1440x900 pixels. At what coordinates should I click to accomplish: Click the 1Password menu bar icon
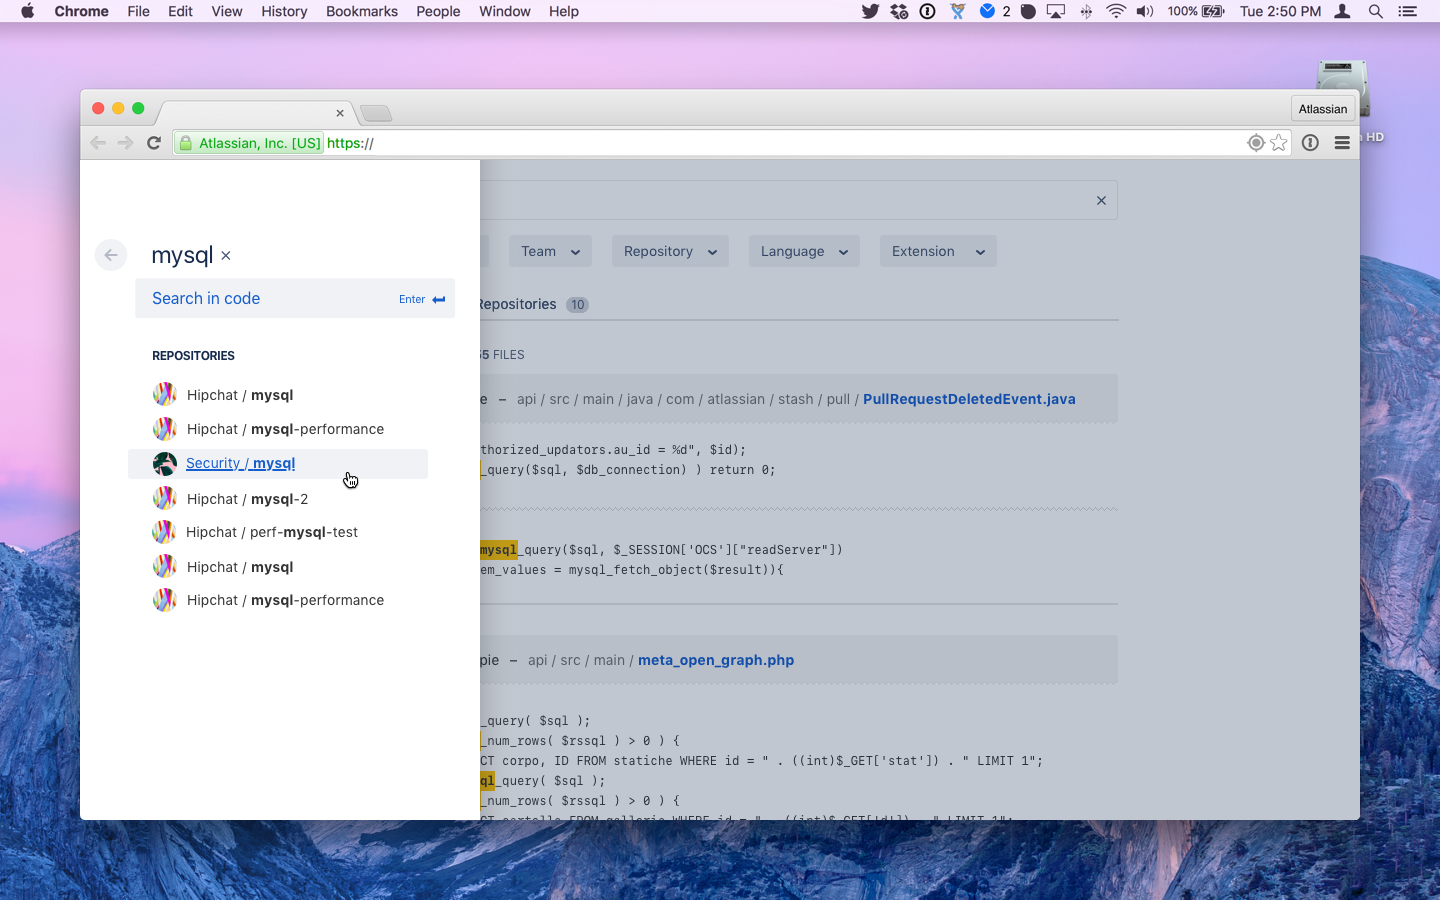click(x=928, y=11)
